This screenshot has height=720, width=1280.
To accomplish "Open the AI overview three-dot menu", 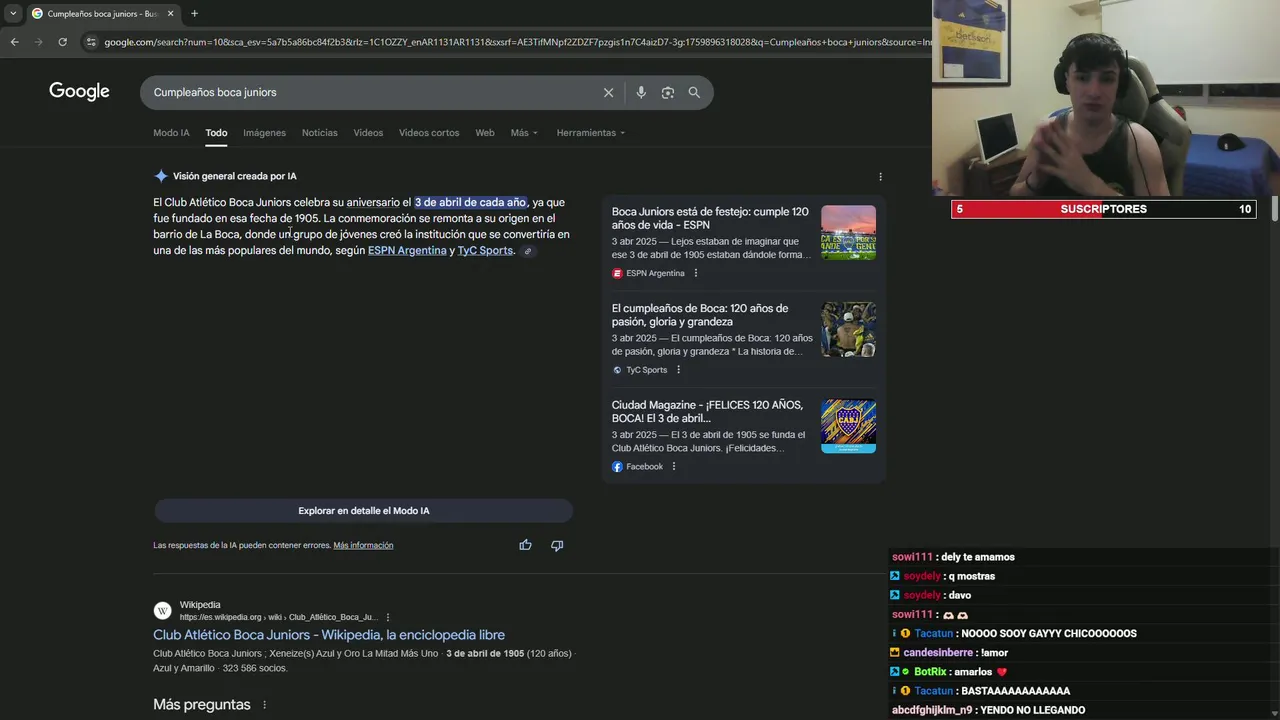I will click(x=880, y=176).
